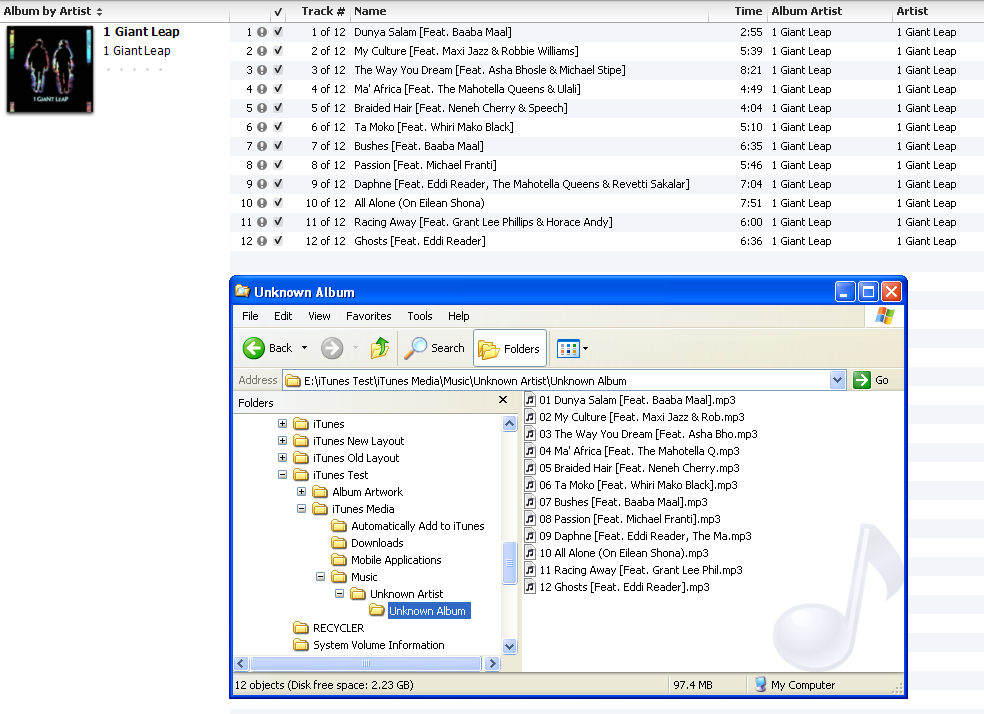Expand the Album Artwork folder
Image resolution: width=984 pixels, height=714 pixels.
tap(301, 491)
